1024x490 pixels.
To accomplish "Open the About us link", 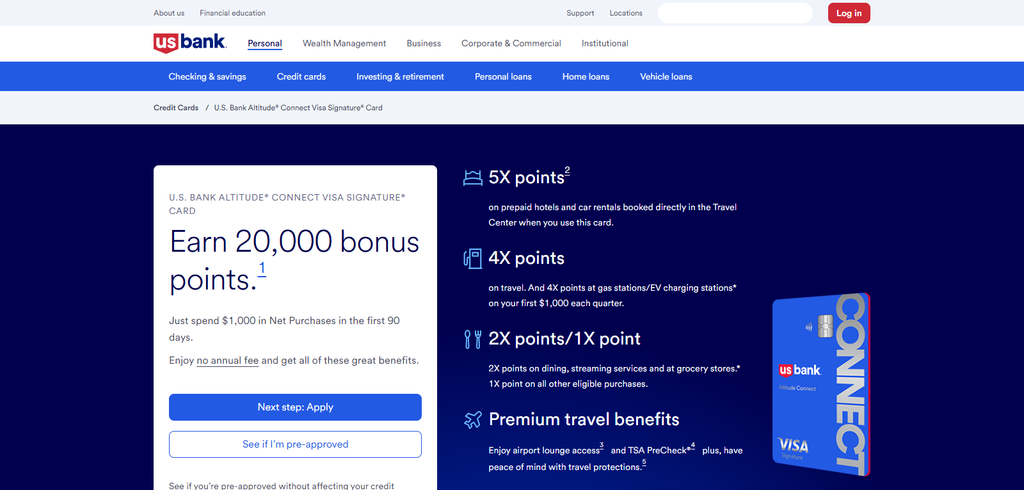I will click(169, 13).
